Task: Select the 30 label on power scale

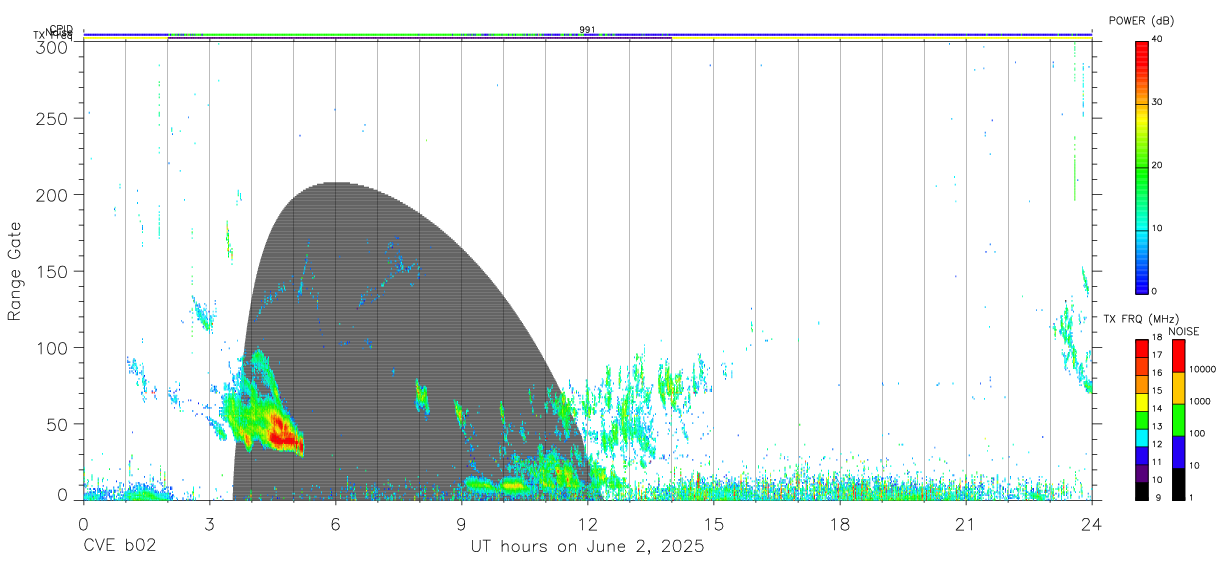Action: click(1158, 103)
